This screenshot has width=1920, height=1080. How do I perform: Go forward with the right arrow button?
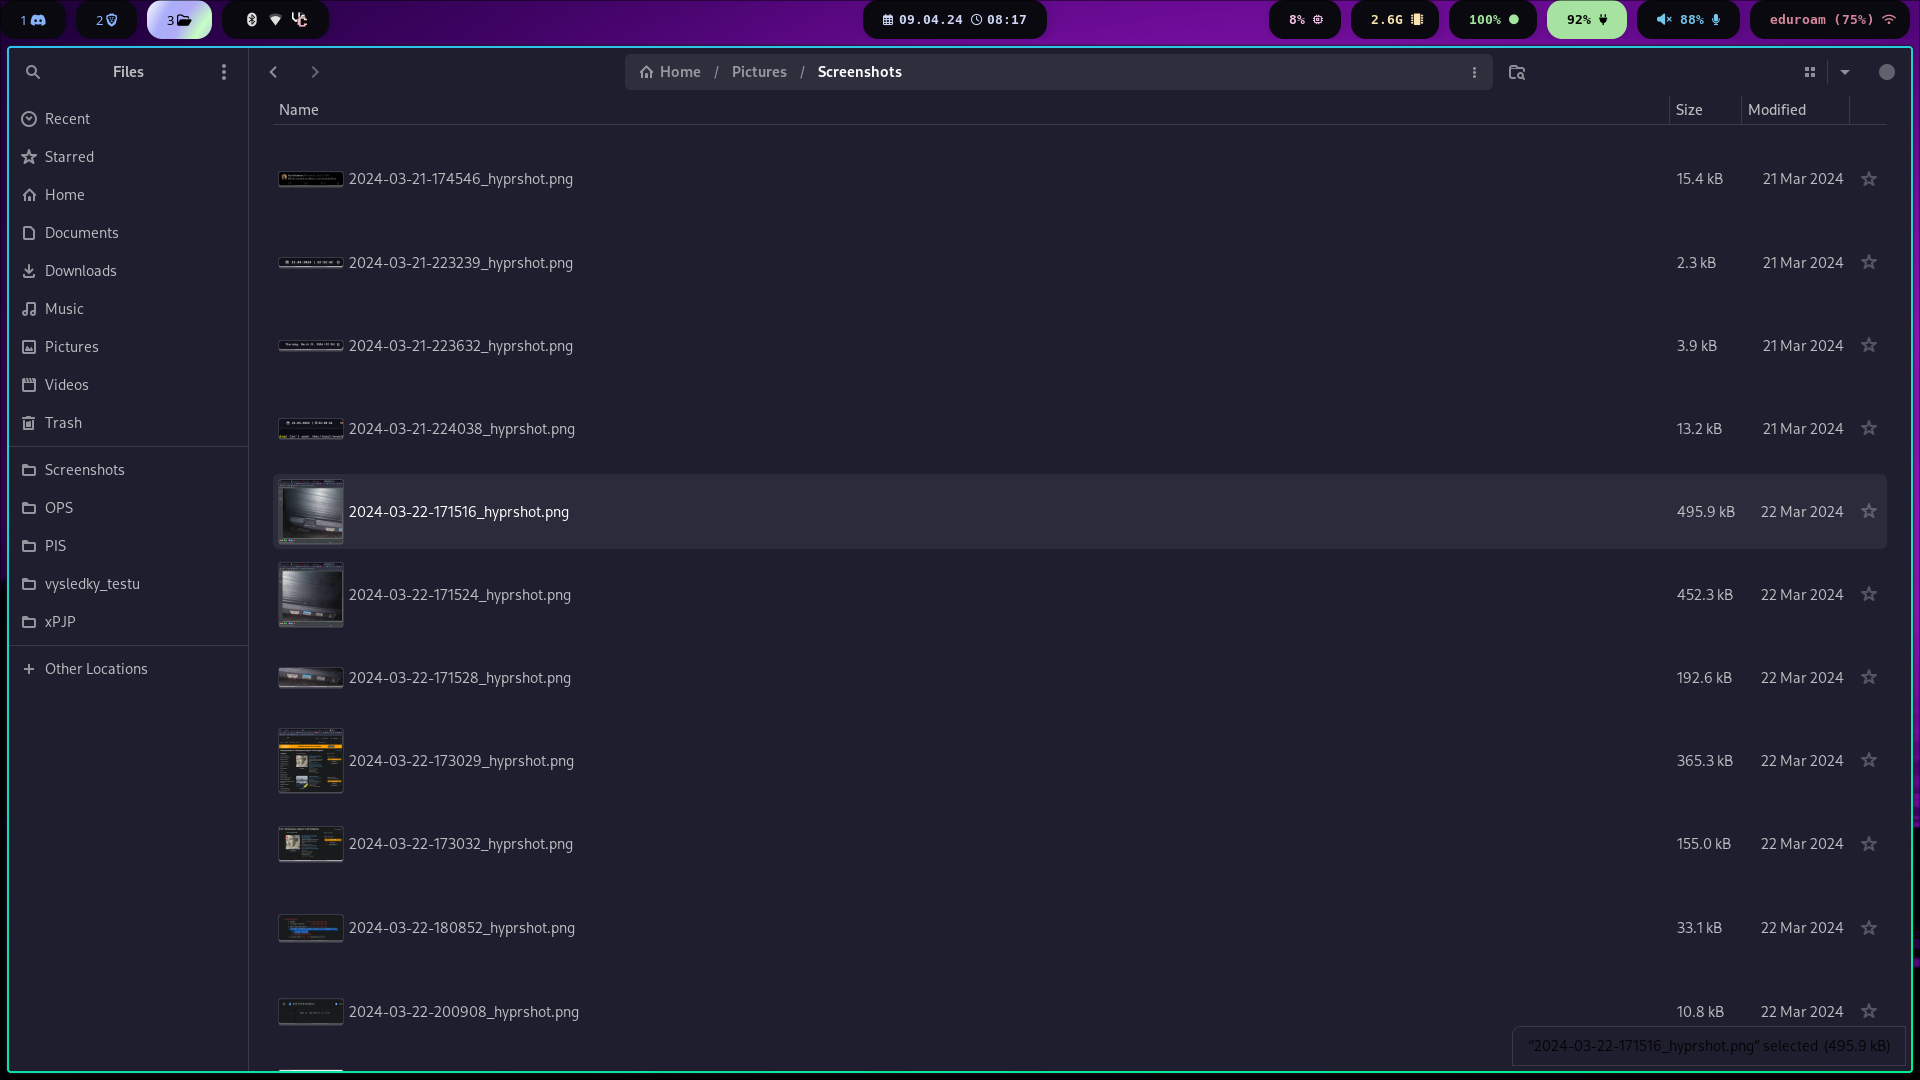tap(315, 72)
